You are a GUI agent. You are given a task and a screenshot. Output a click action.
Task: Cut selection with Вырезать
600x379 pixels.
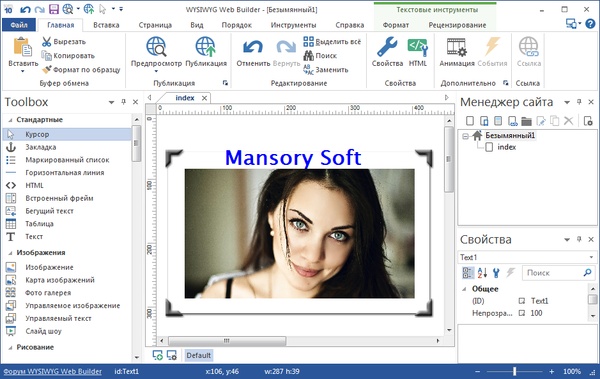(64, 41)
